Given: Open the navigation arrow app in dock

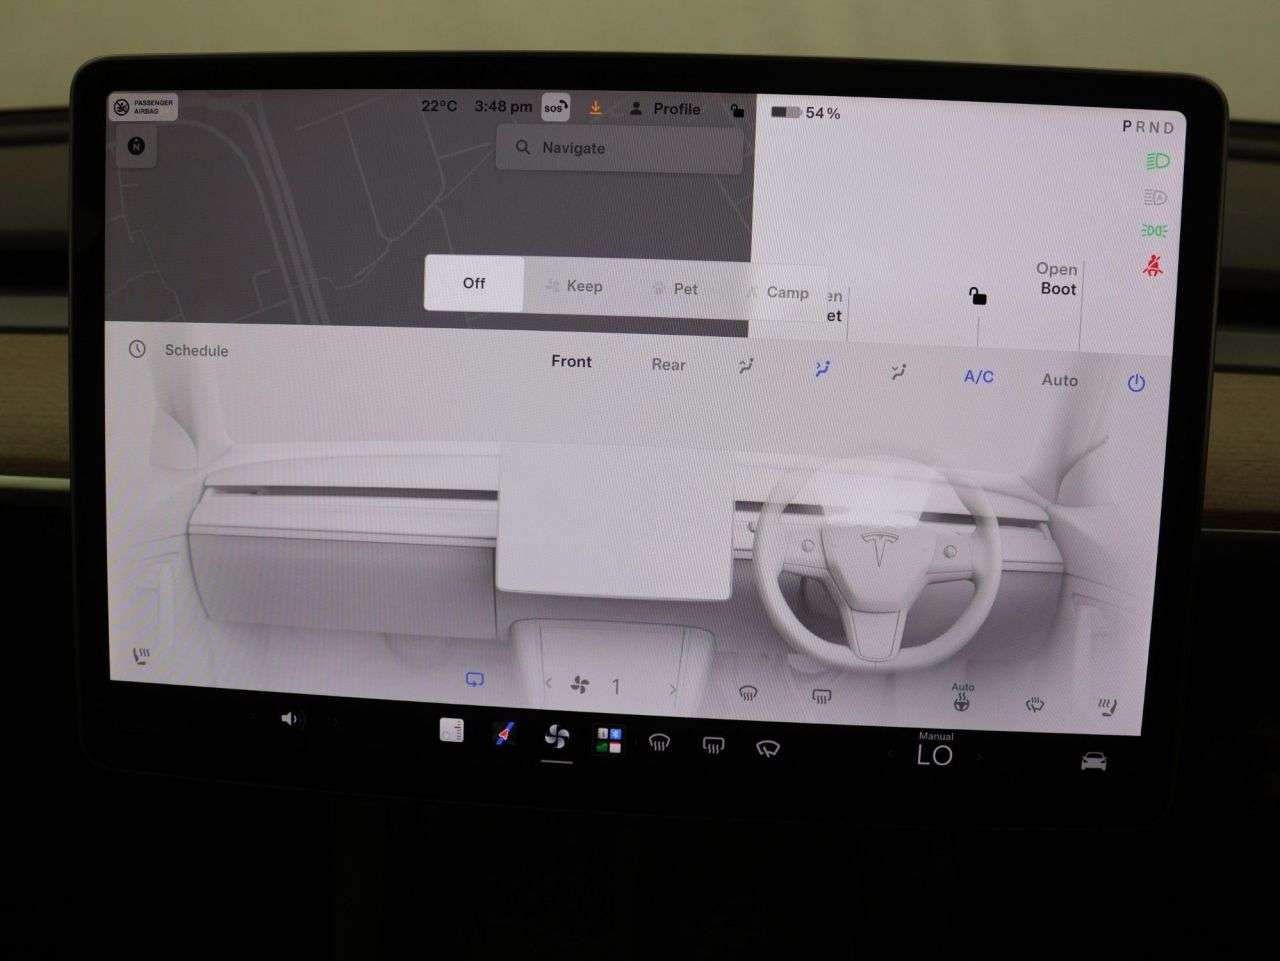Looking at the screenshot, I should tap(505, 735).
